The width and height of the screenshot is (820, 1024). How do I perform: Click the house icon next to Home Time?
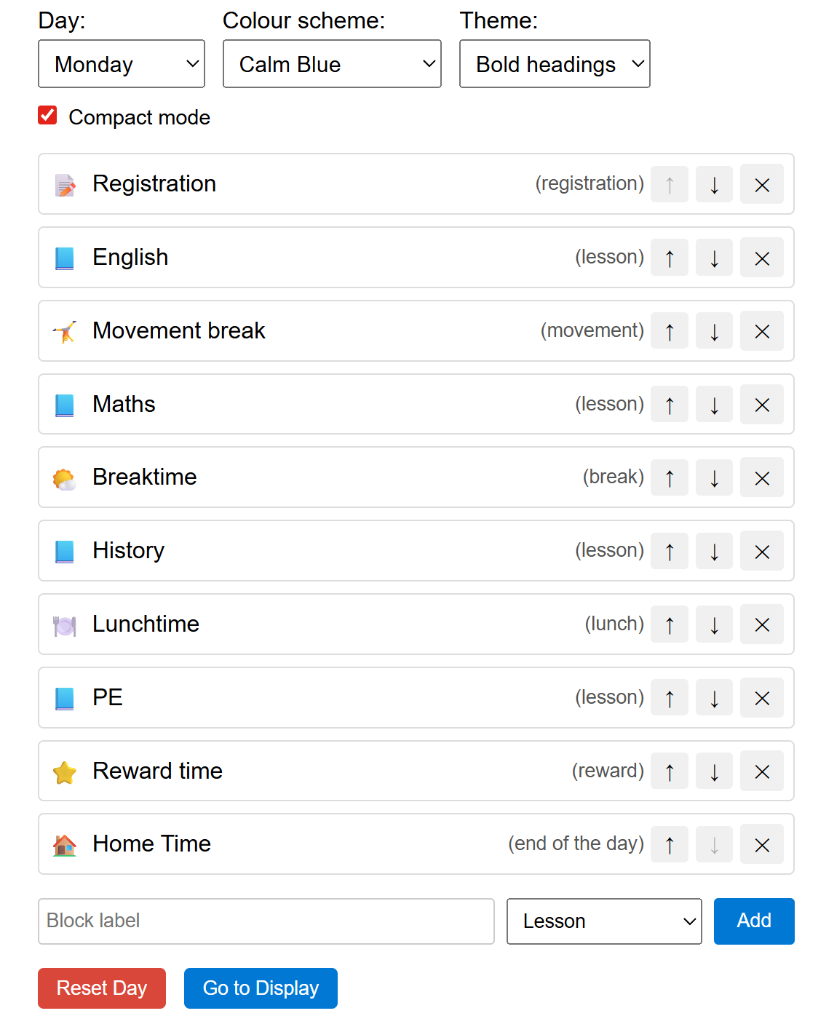click(64, 844)
